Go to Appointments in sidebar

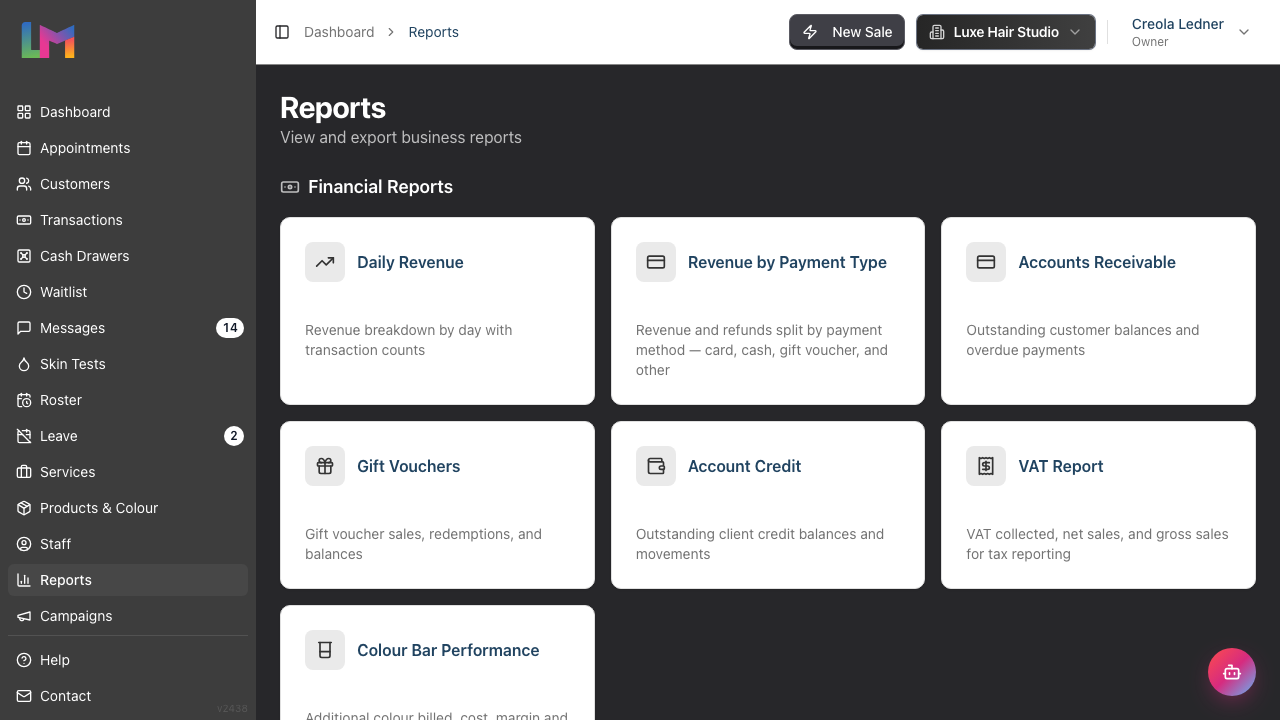click(128, 148)
